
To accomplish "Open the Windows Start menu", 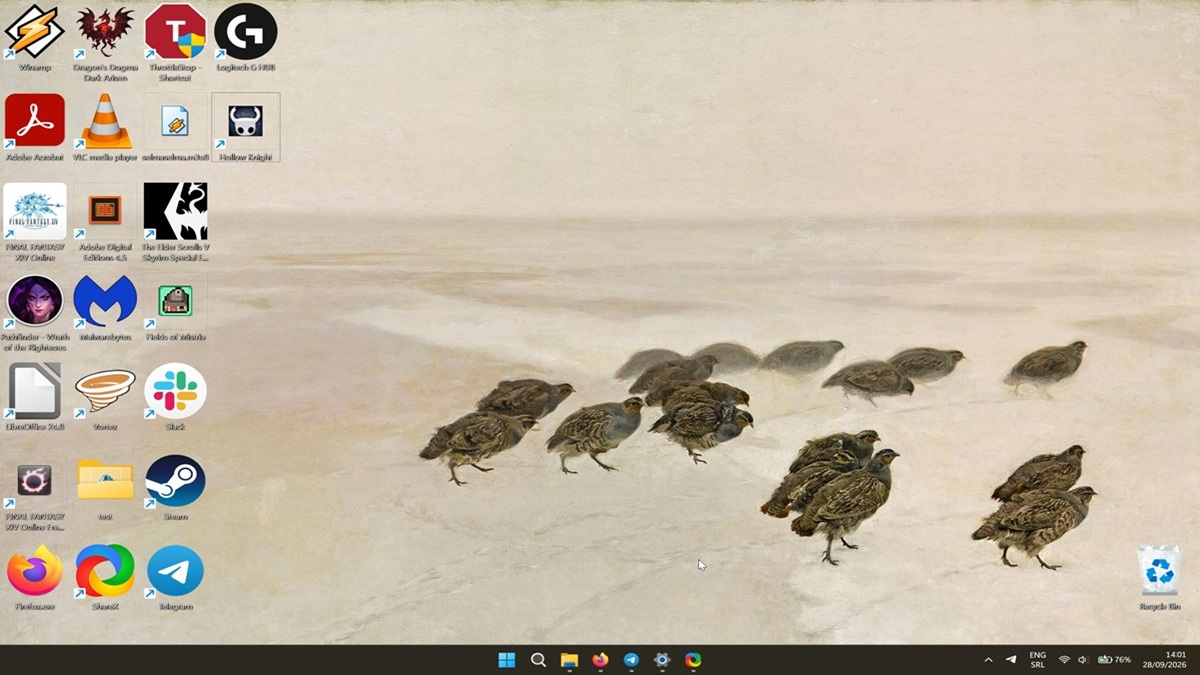I will pos(507,660).
